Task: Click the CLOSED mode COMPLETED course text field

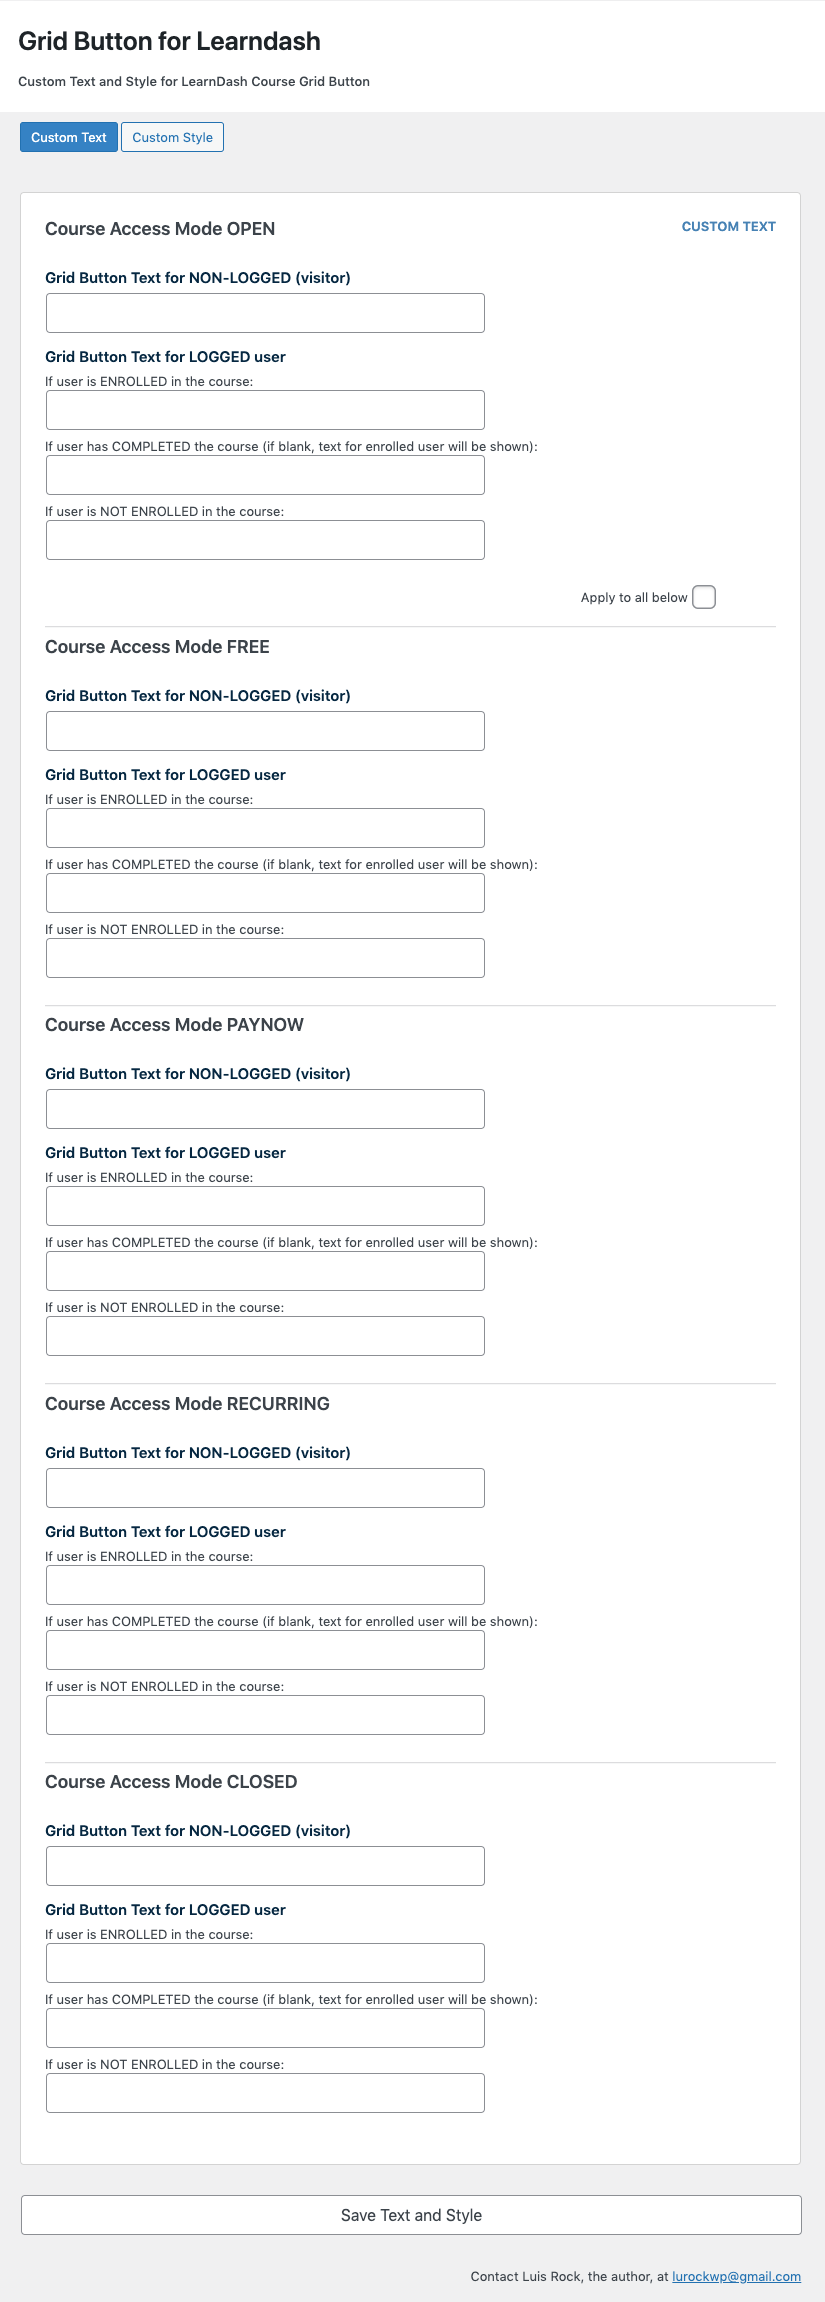Action: click(x=265, y=2028)
